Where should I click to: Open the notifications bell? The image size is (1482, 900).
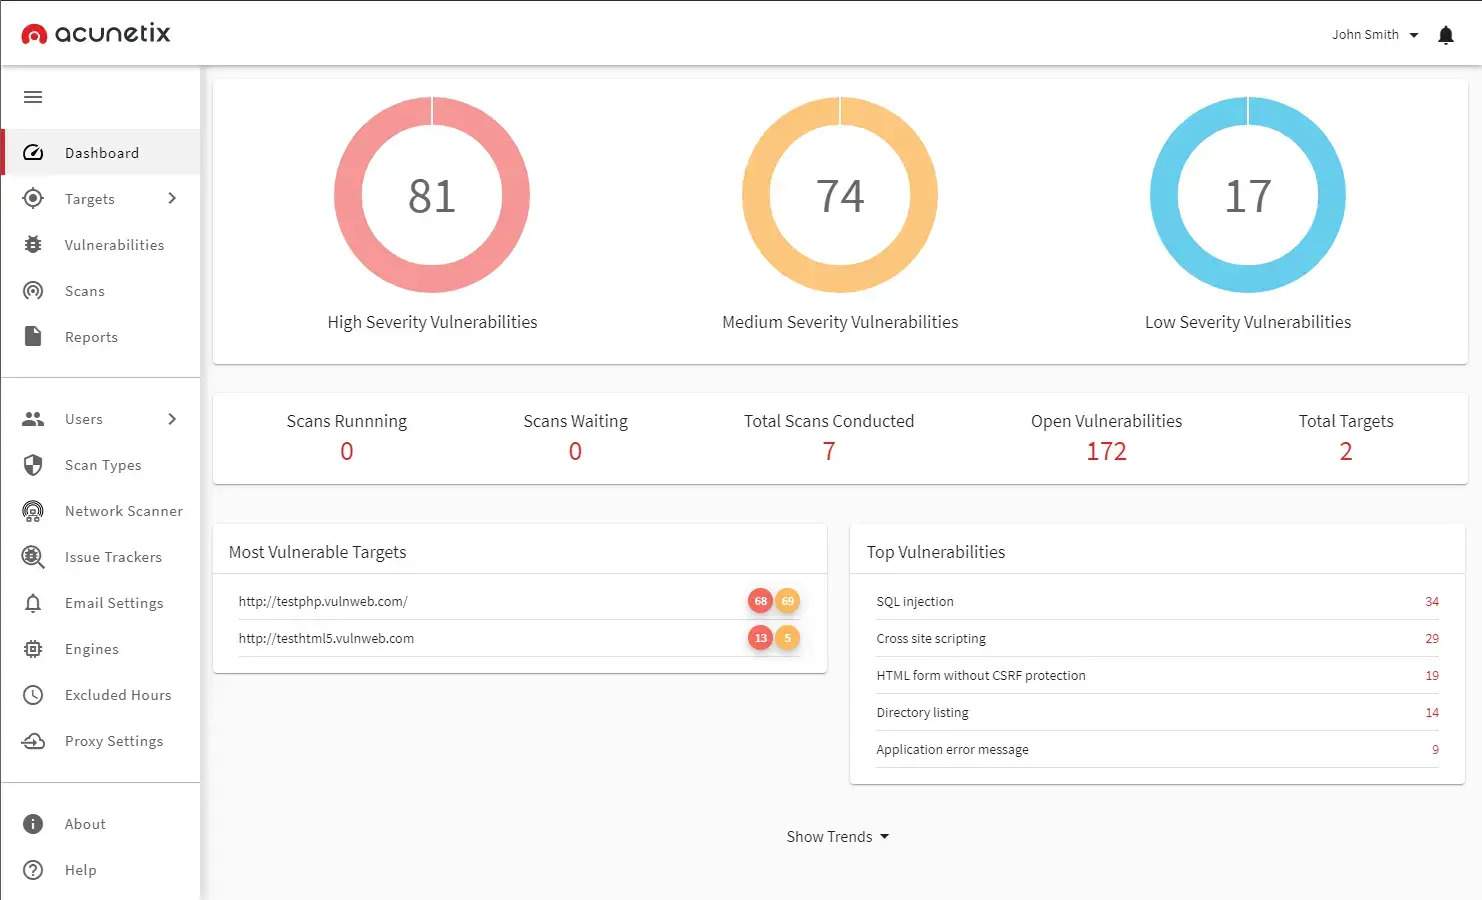point(1445,34)
